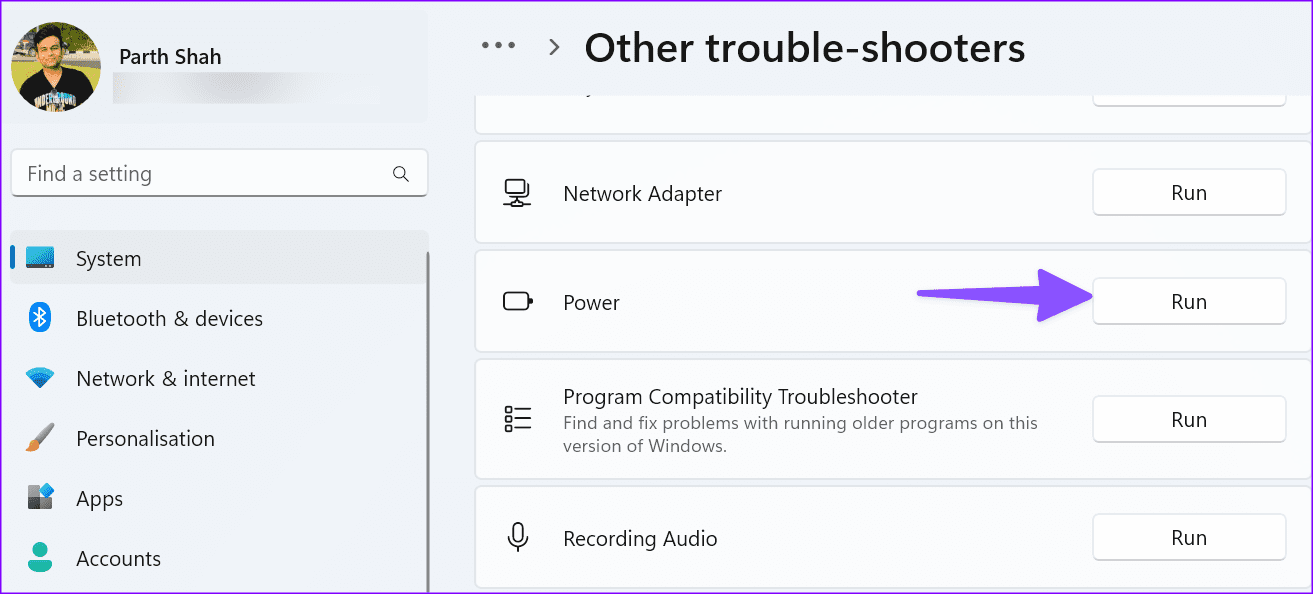Open the breadcrumb ellipsis menu
This screenshot has height=594, width=1313.
pos(499,46)
